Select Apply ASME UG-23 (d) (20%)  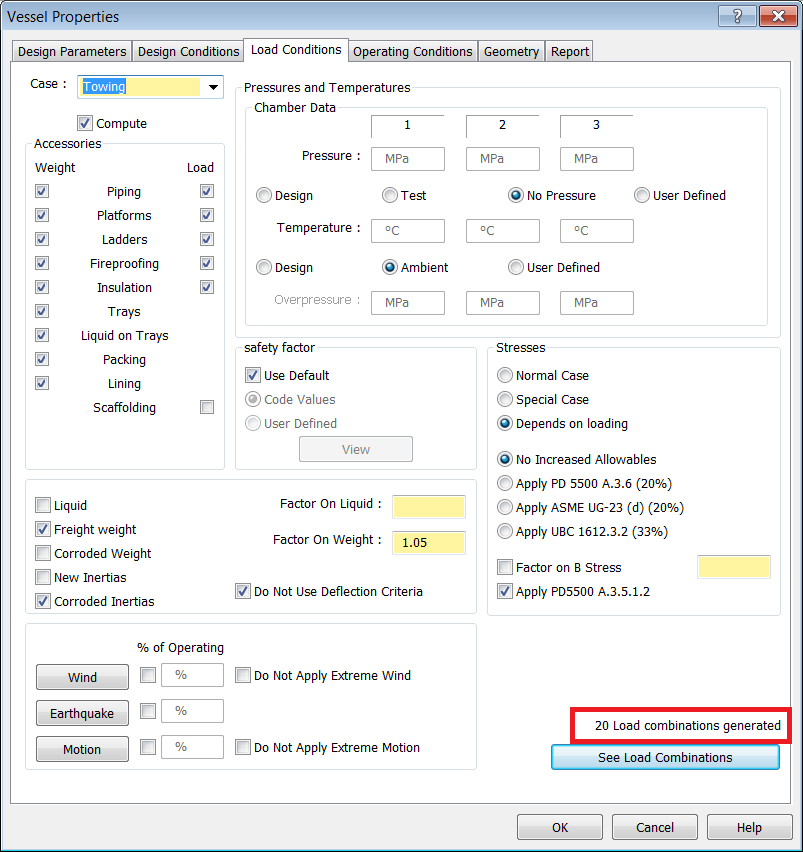coord(505,508)
